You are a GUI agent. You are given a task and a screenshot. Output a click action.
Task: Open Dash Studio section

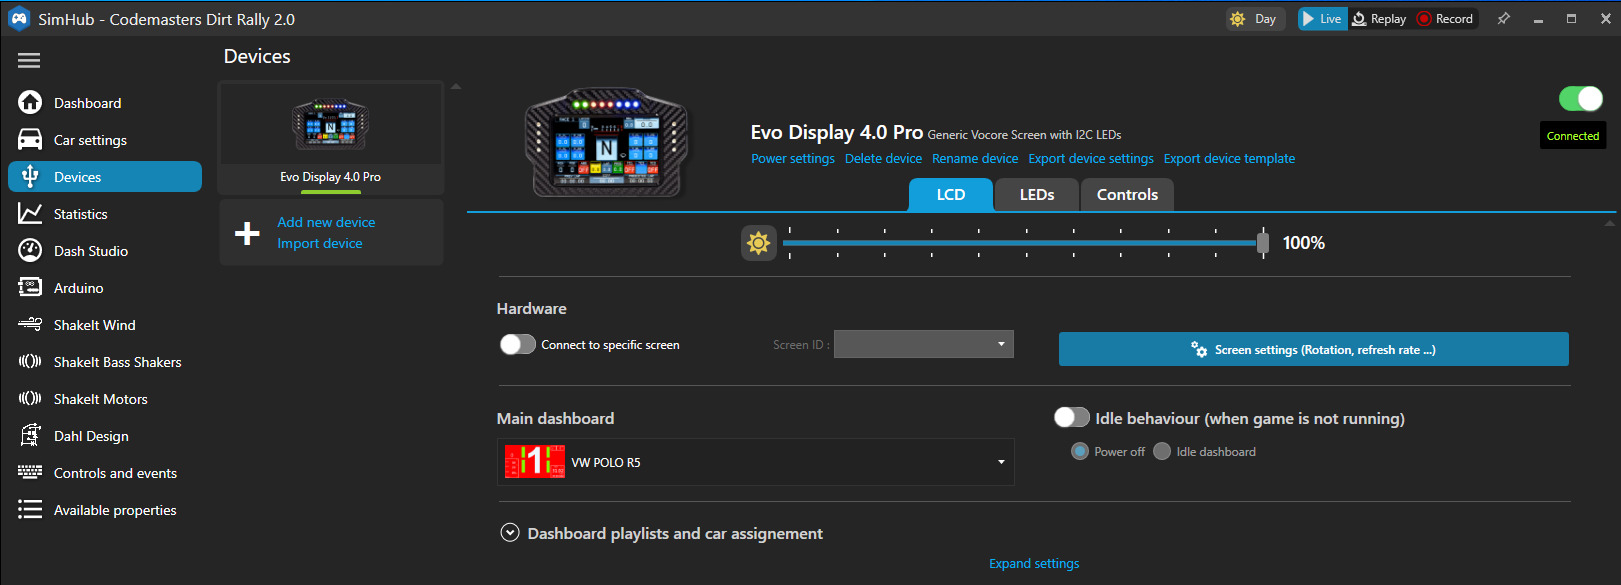click(x=105, y=251)
